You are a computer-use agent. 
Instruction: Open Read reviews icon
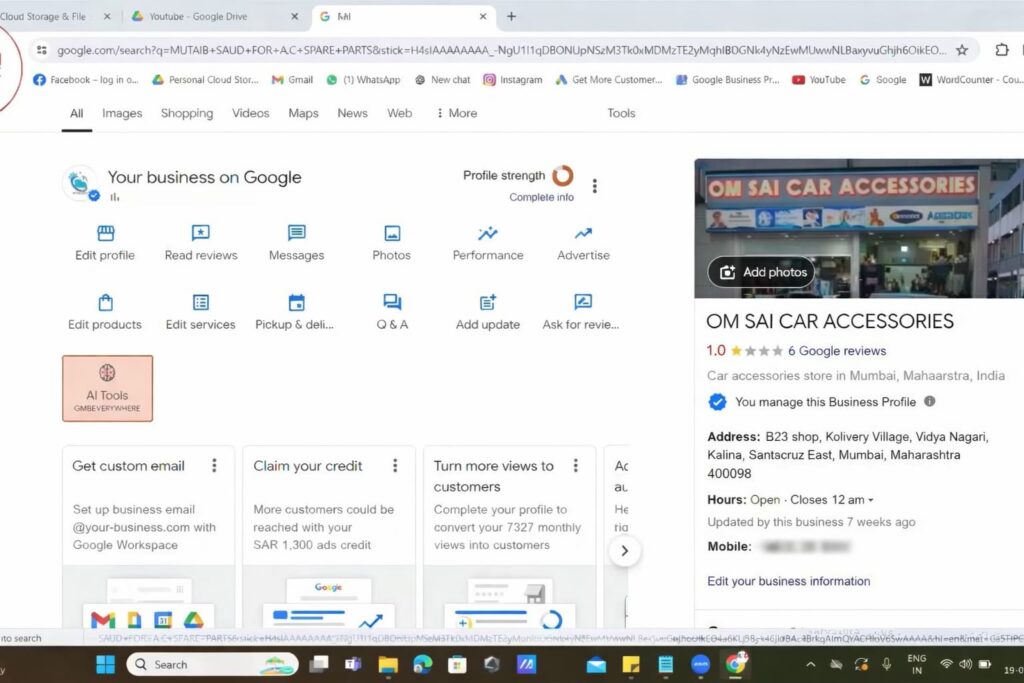click(200, 234)
